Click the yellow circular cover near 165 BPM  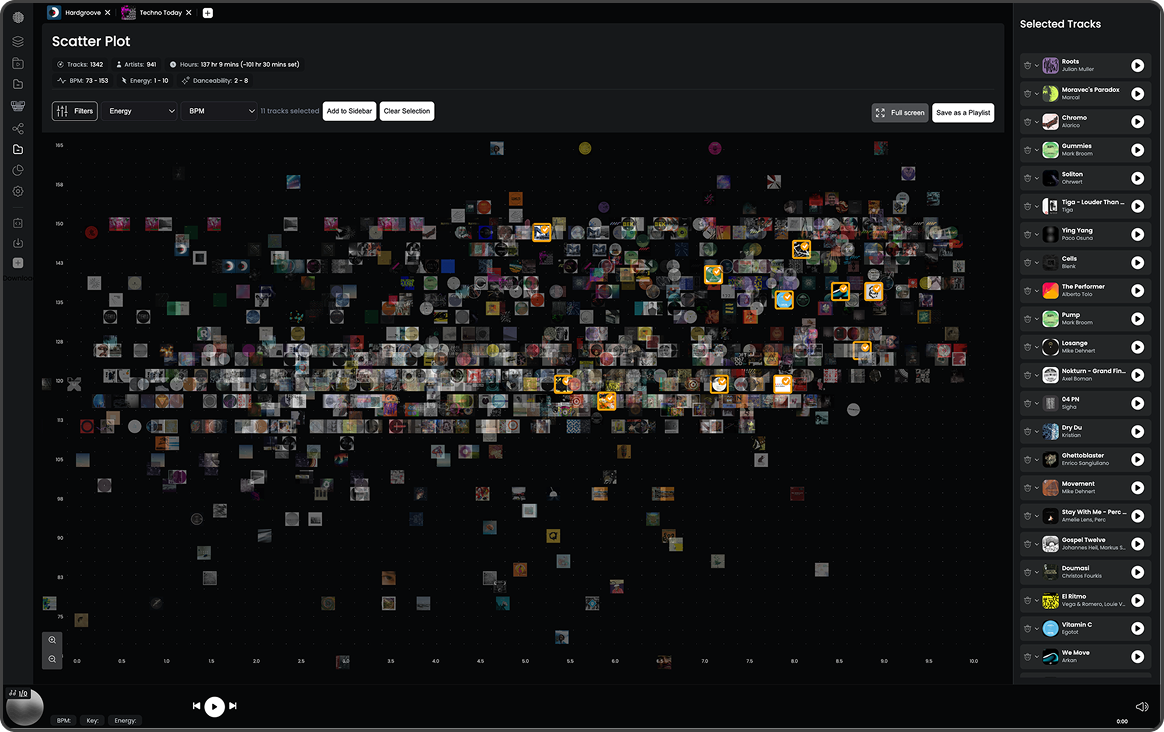click(585, 148)
